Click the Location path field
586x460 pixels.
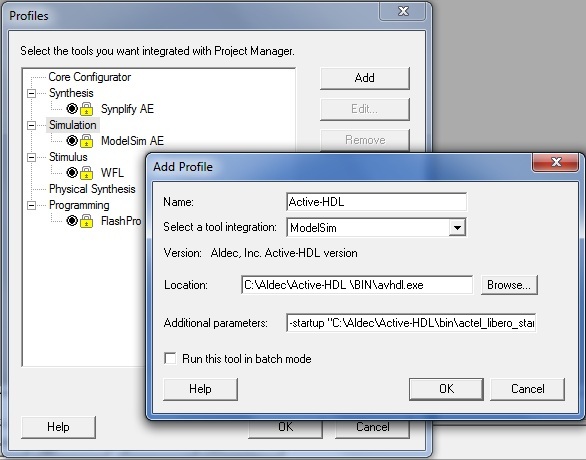click(x=357, y=285)
